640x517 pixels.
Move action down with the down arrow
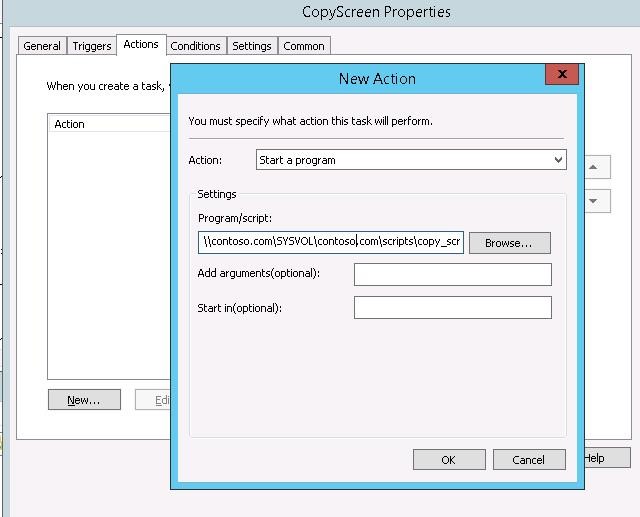[594, 201]
